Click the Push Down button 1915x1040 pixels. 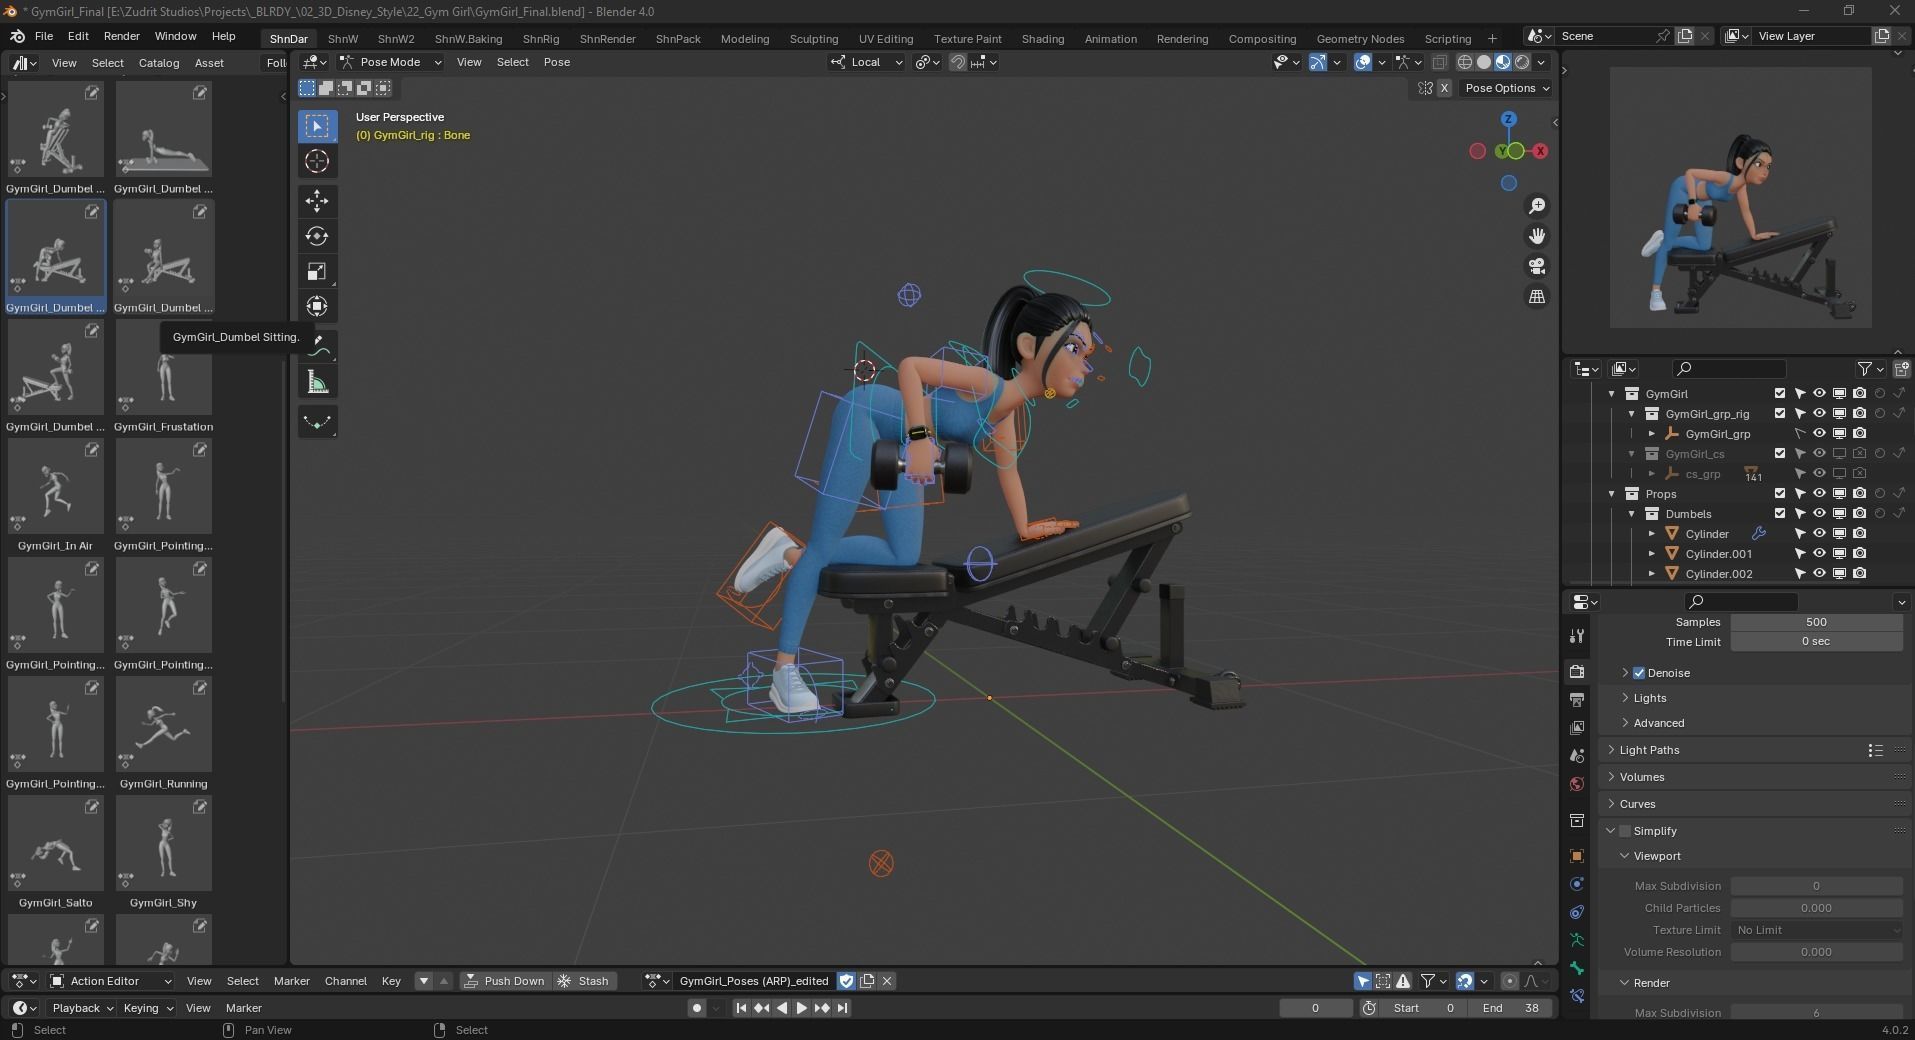point(505,981)
